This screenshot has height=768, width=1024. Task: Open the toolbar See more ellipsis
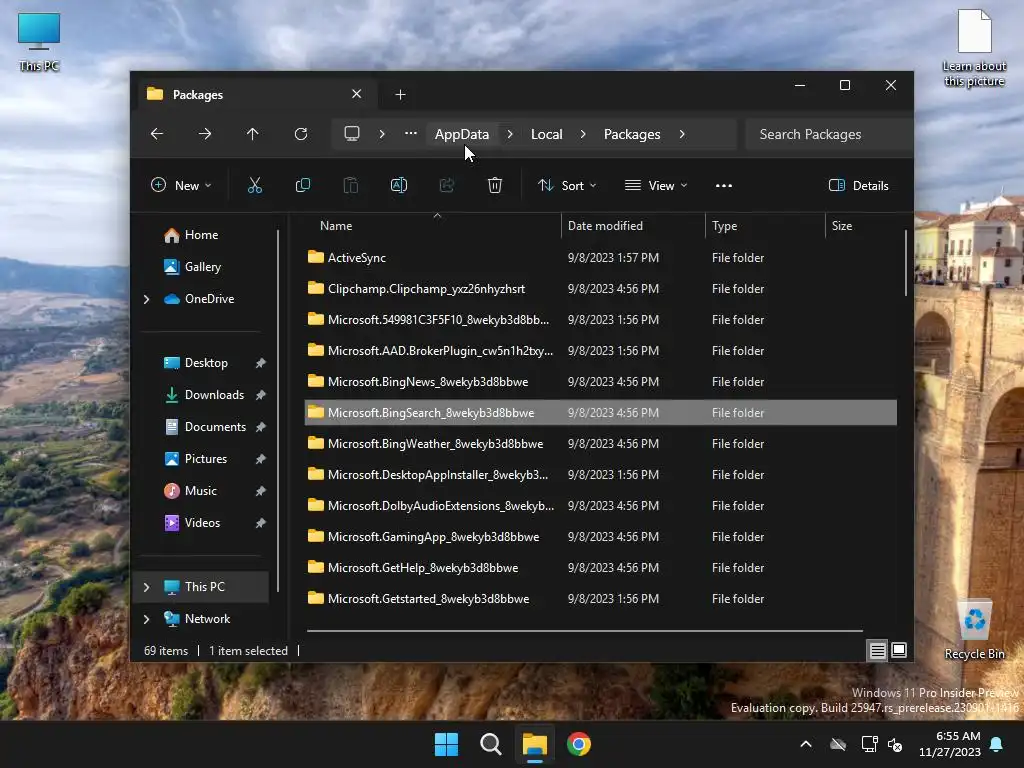(x=724, y=185)
